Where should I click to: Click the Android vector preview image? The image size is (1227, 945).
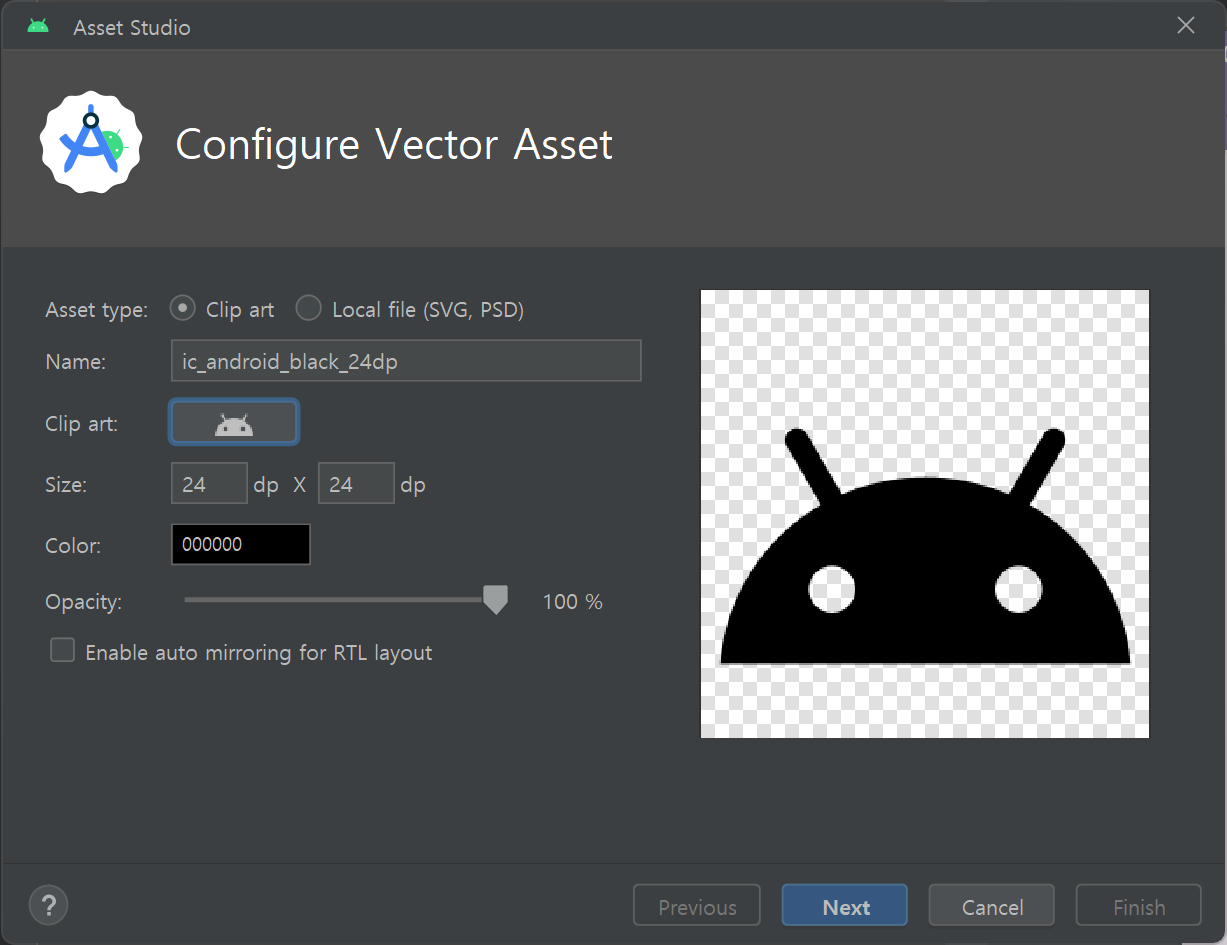(x=925, y=514)
